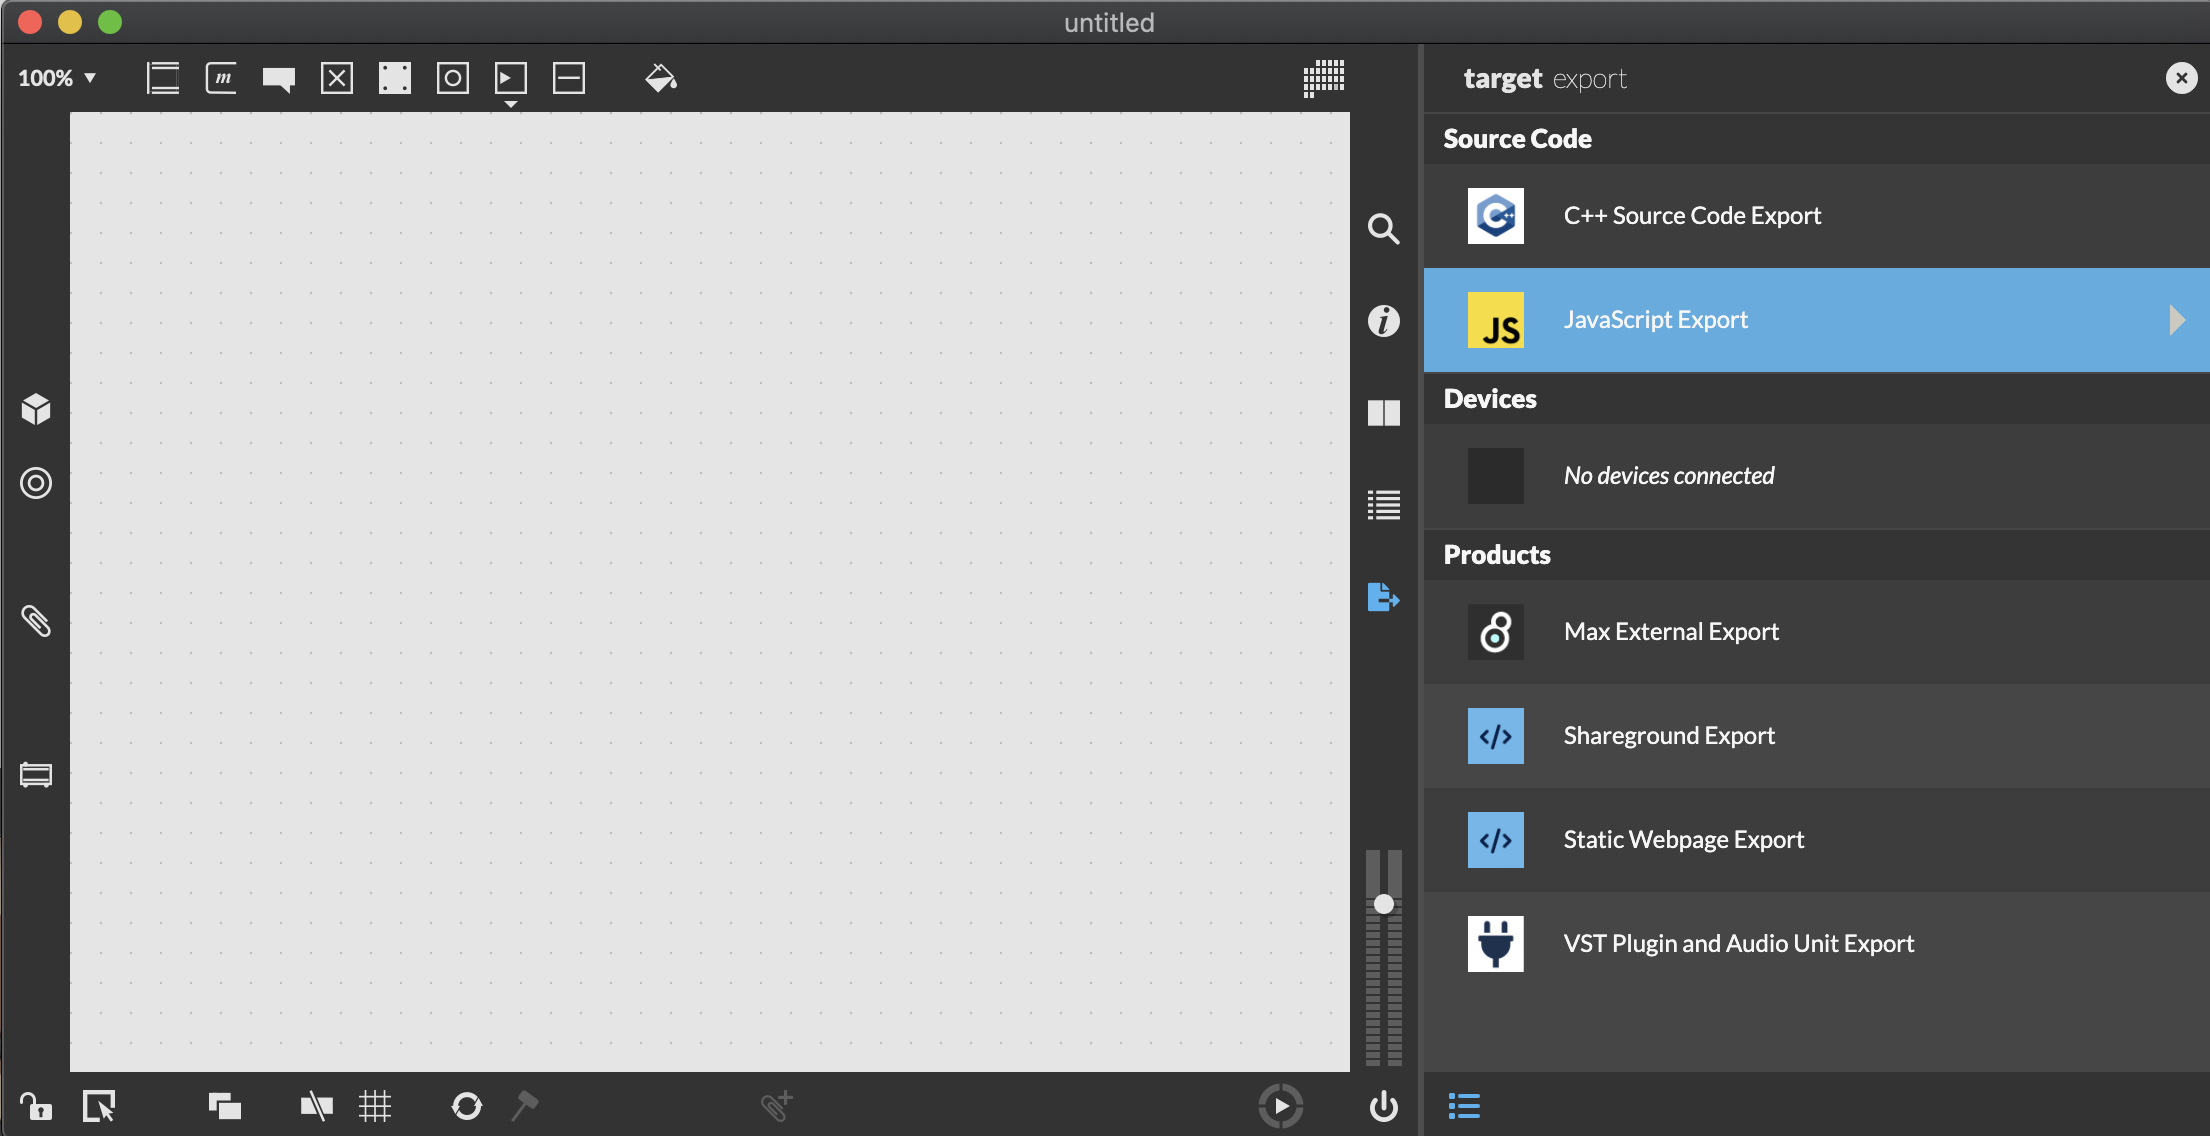Toggle the grid display icon in bottom toolbar

click(x=375, y=1106)
